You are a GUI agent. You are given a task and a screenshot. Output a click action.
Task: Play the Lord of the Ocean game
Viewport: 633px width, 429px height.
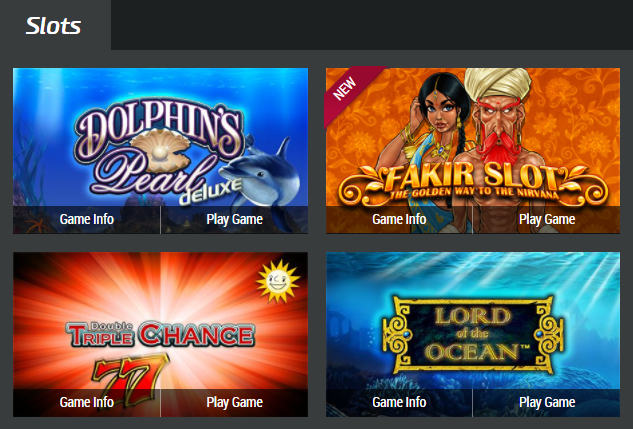click(547, 402)
